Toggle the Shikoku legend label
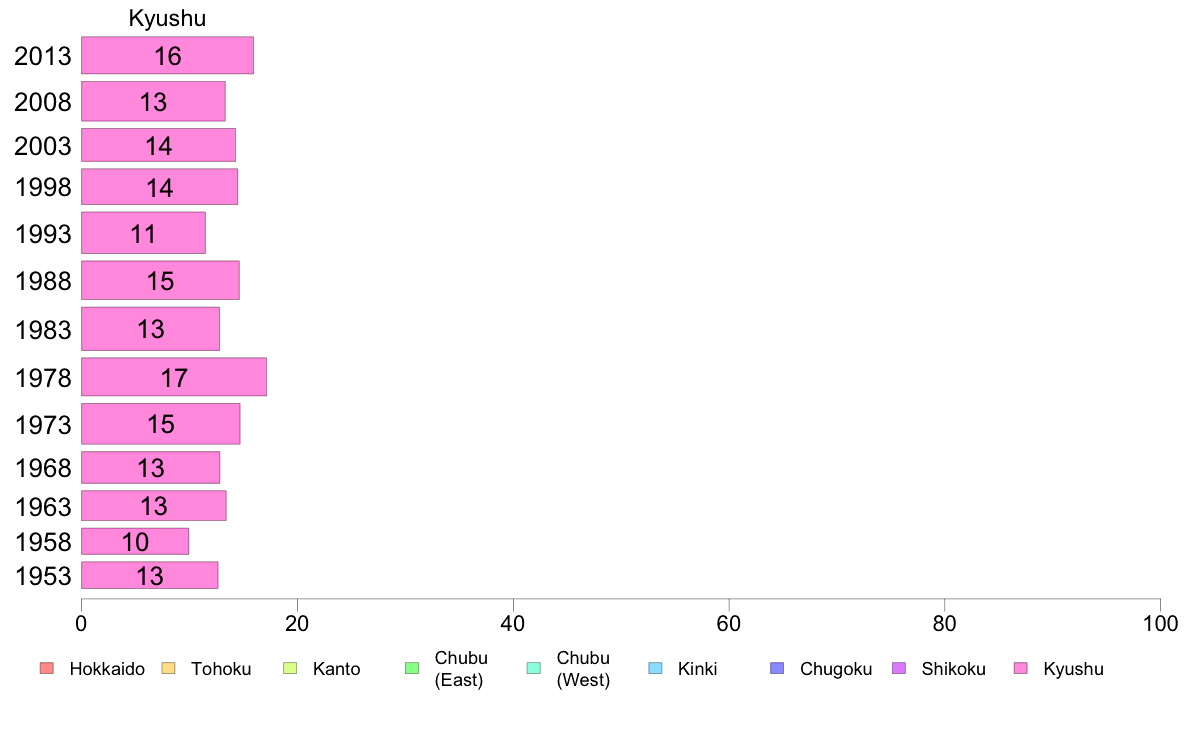The height and width of the screenshot is (736, 1188). (x=953, y=669)
